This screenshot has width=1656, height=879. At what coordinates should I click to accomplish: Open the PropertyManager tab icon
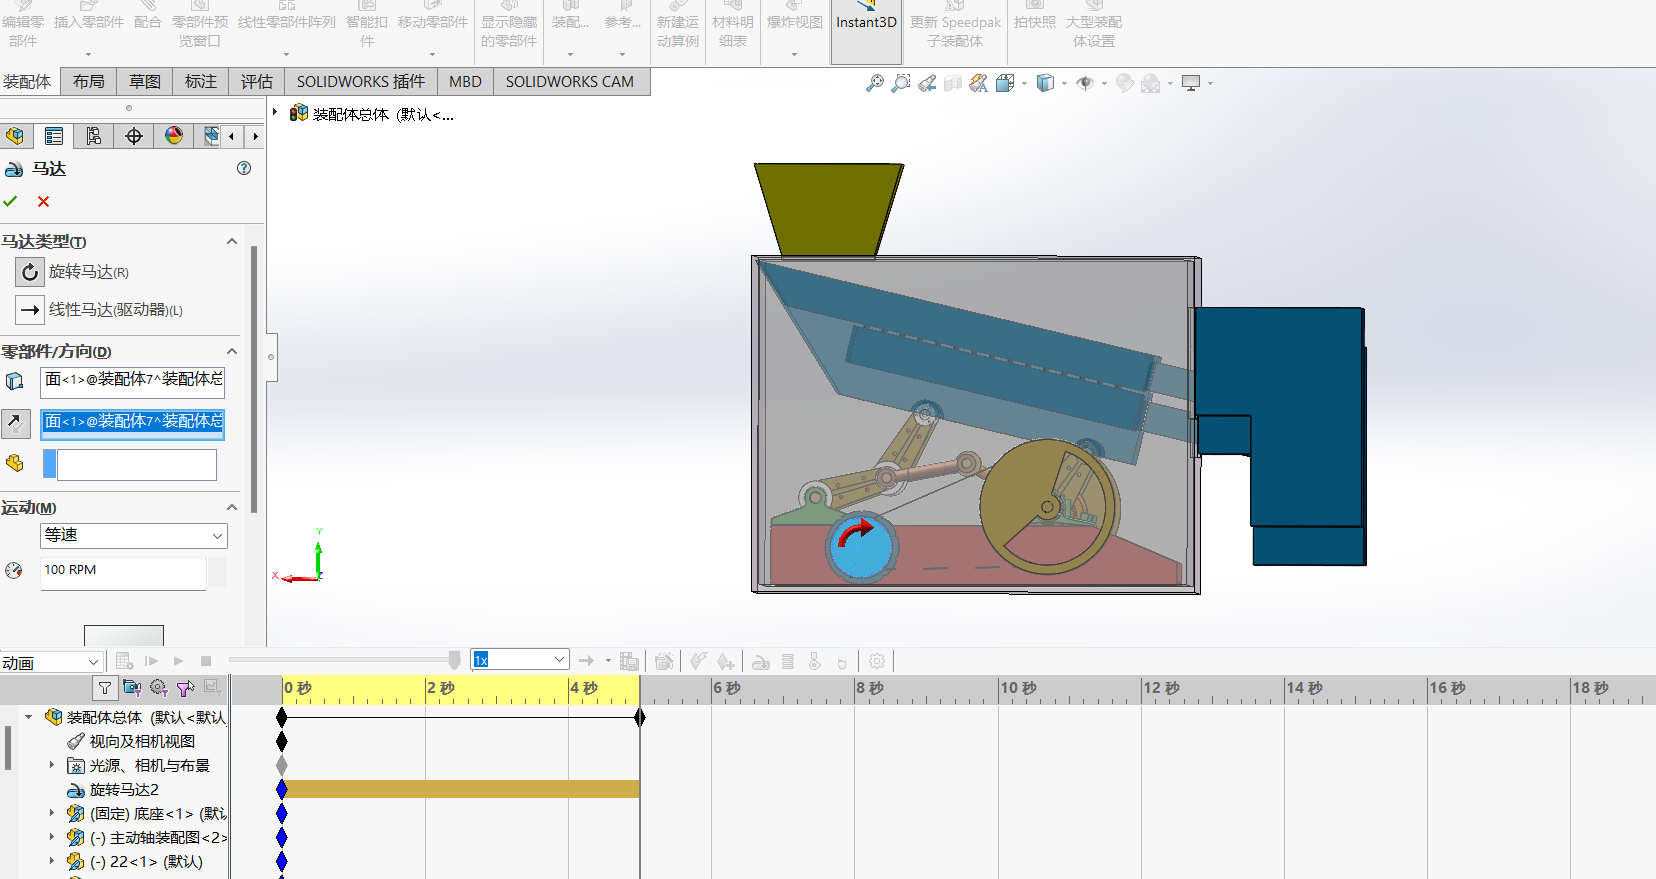(54, 136)
